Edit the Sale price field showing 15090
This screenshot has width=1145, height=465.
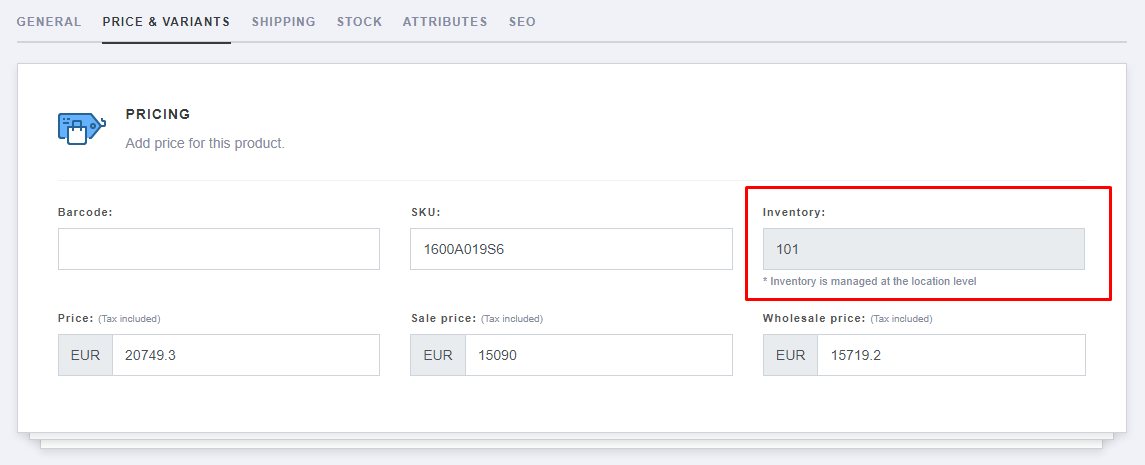point(599,356)
